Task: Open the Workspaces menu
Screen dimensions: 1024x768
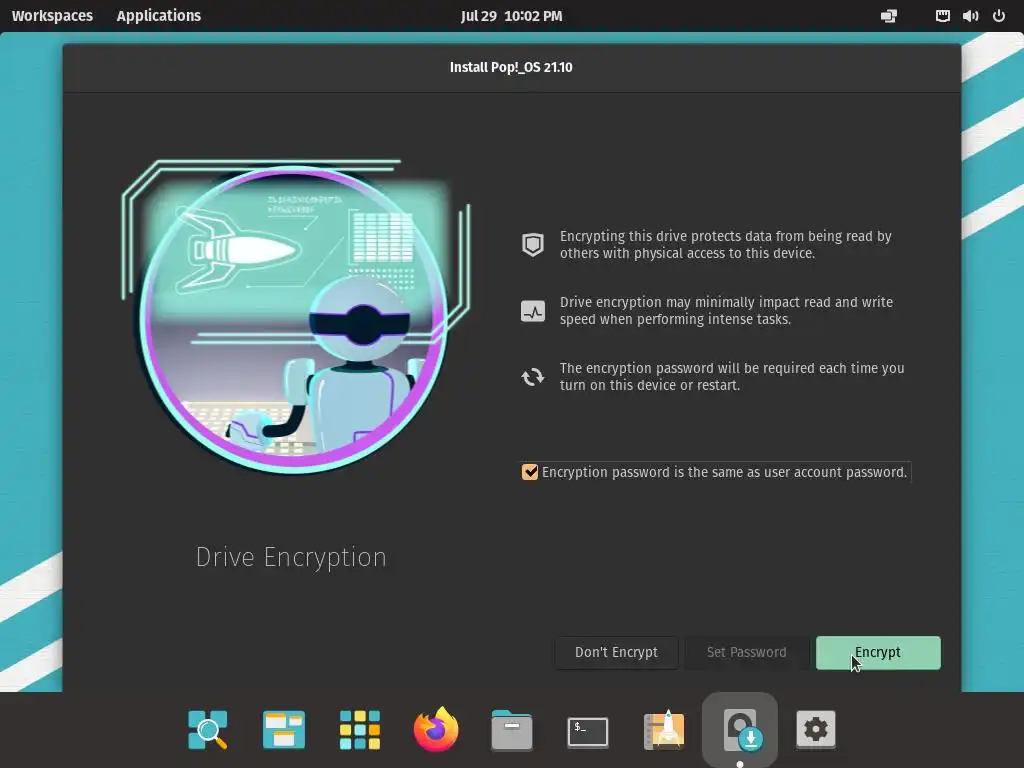Action: (52, 16)
